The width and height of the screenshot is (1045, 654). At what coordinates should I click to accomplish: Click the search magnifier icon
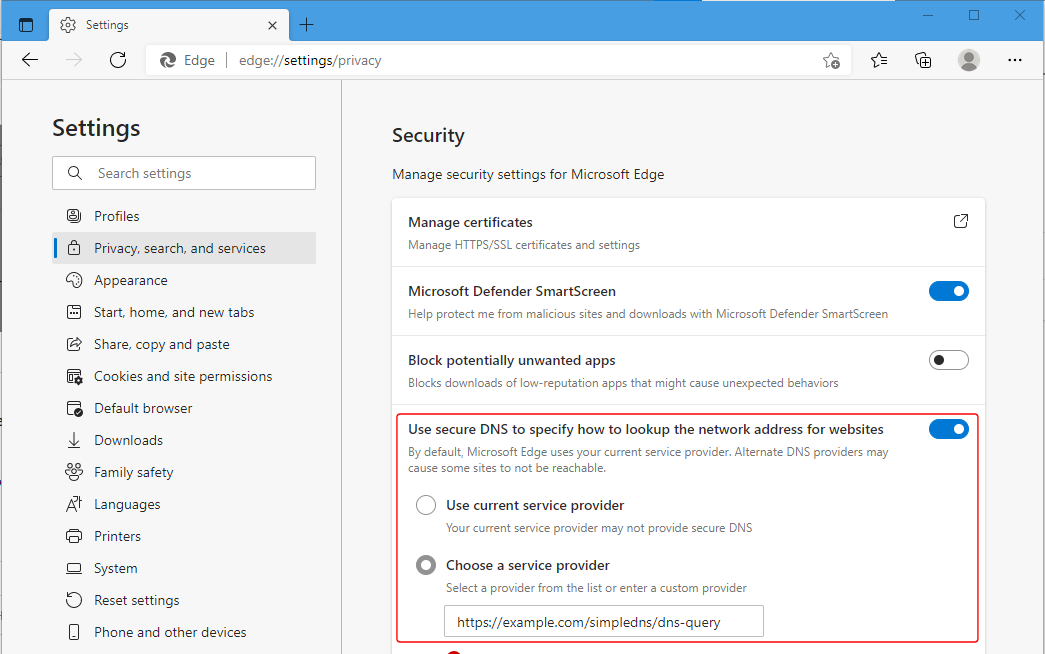point(75,173)
